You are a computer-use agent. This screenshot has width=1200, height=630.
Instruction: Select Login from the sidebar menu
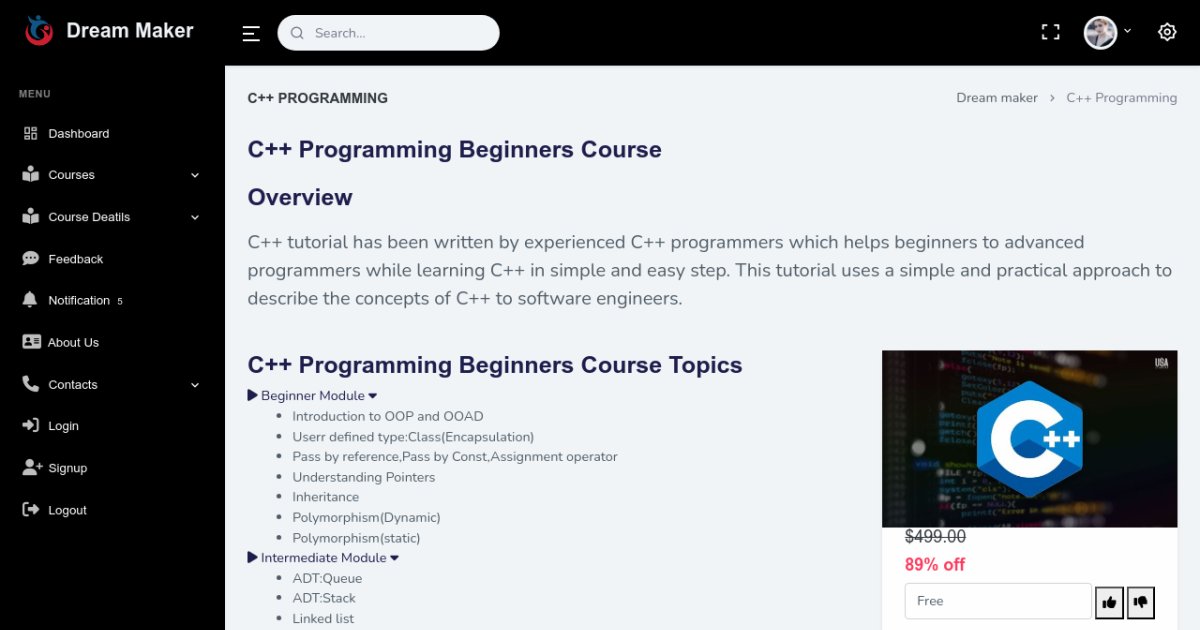coord(63,426)
